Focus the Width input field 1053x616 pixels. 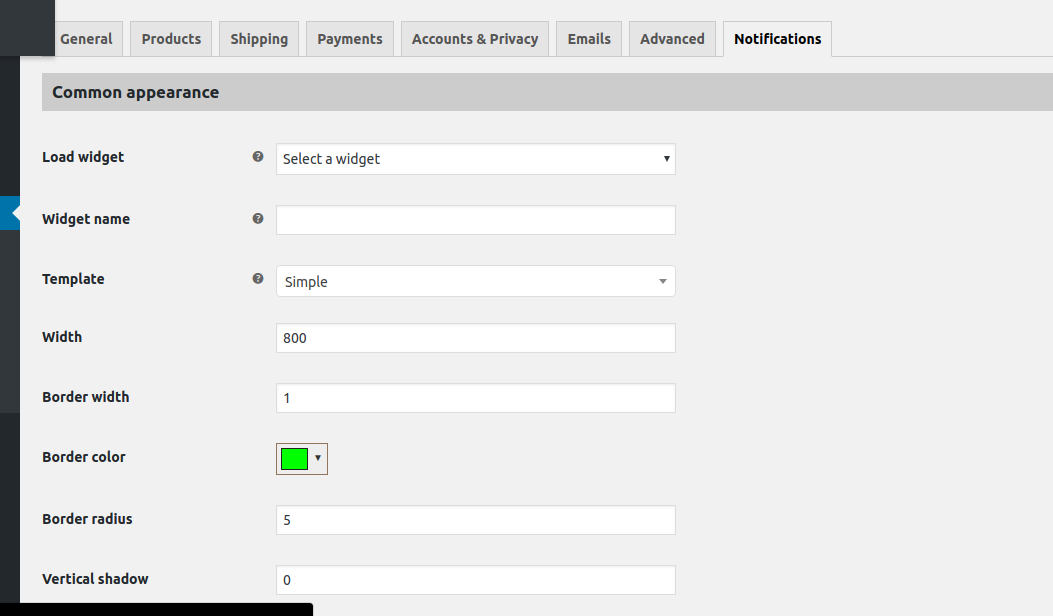(475, 338)
